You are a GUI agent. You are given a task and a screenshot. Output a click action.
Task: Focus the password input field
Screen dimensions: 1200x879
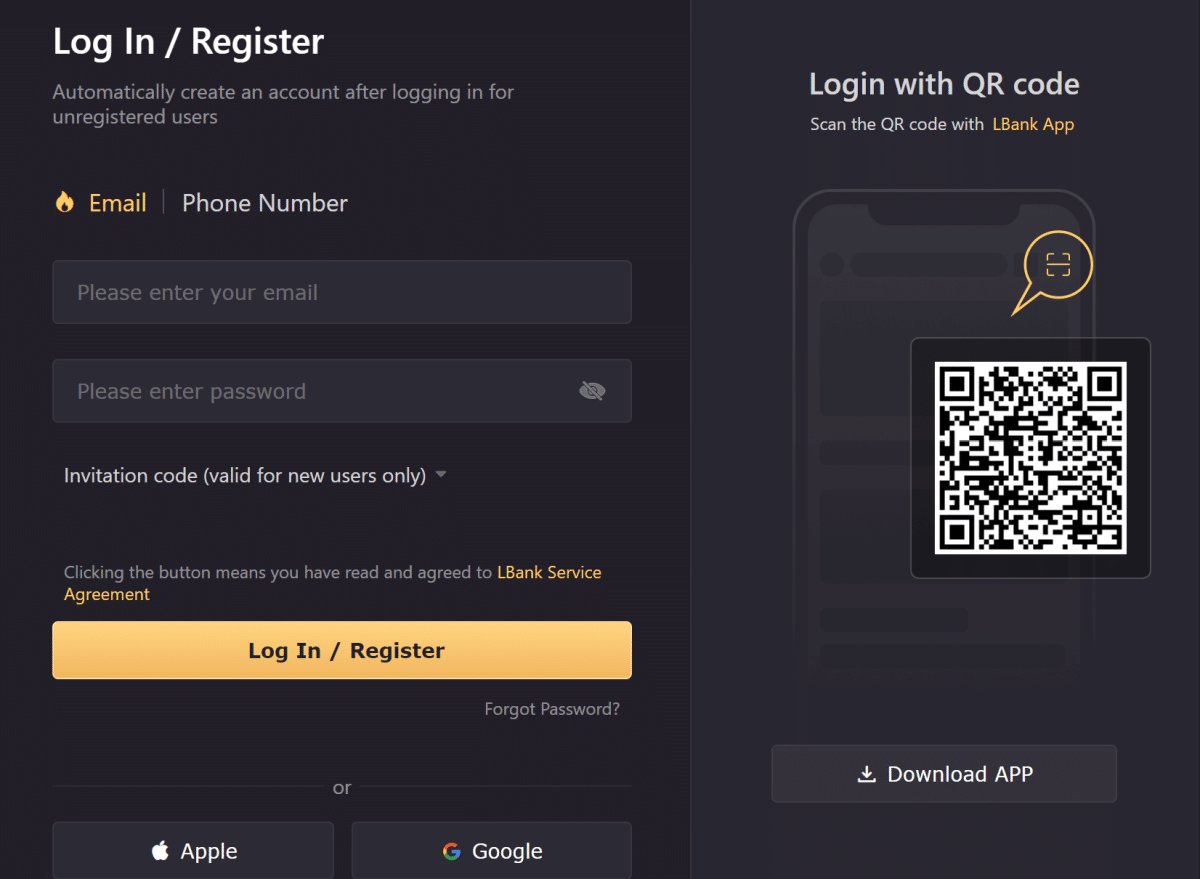coord(342,391)
